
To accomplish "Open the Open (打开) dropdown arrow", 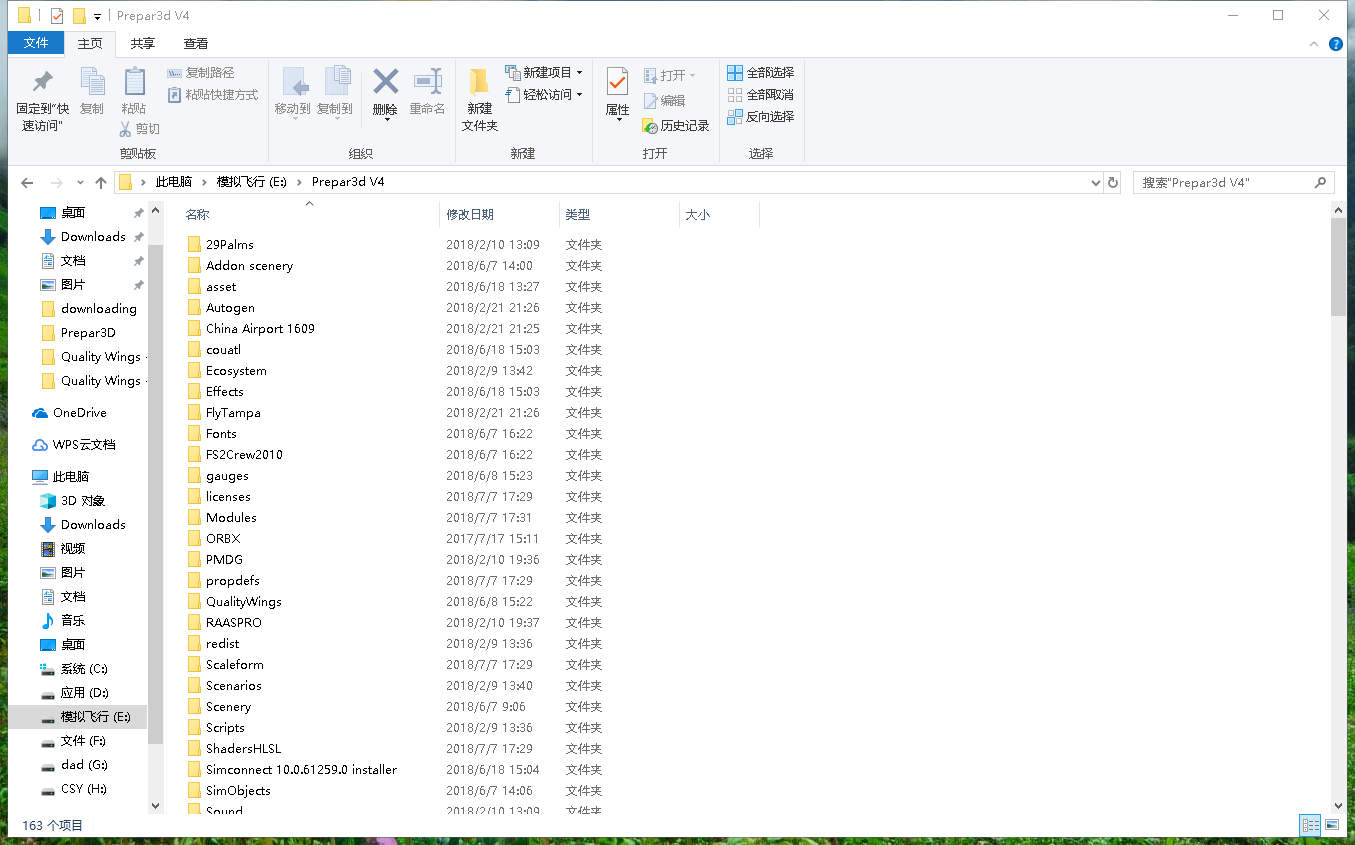I will tap(692, 76).
